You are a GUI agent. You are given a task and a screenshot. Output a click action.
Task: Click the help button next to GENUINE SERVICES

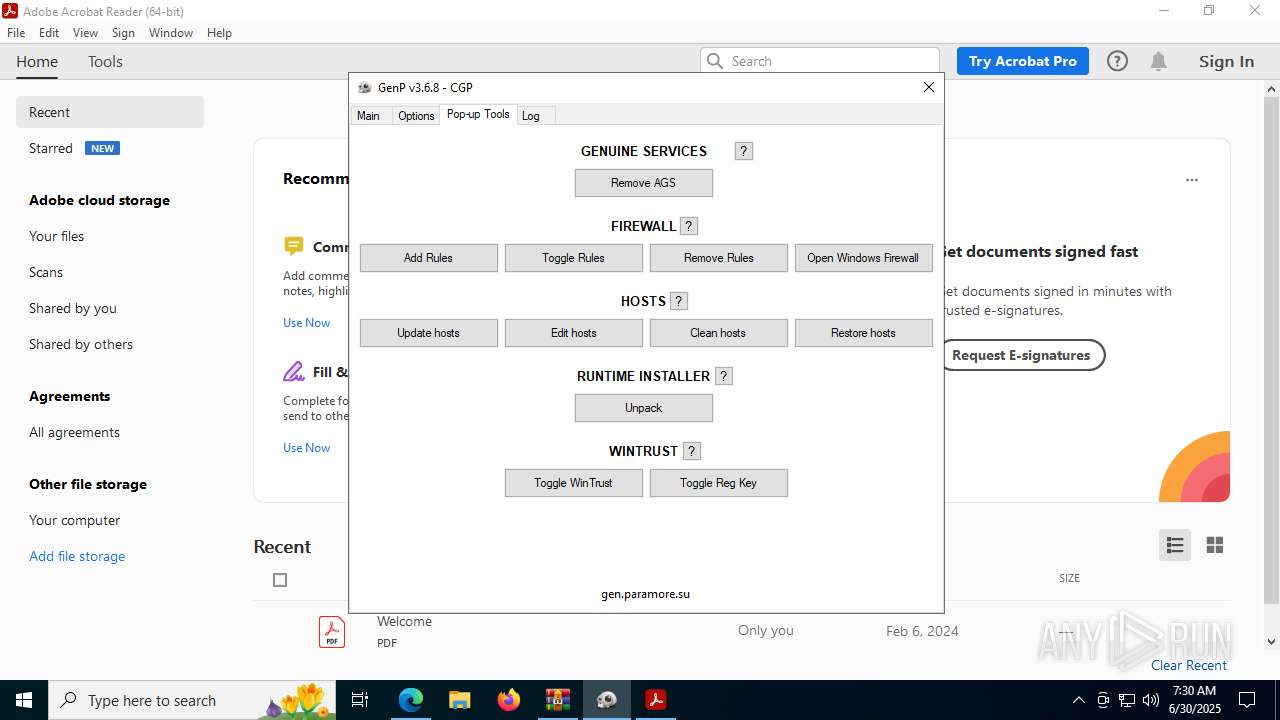pos(743,151)
